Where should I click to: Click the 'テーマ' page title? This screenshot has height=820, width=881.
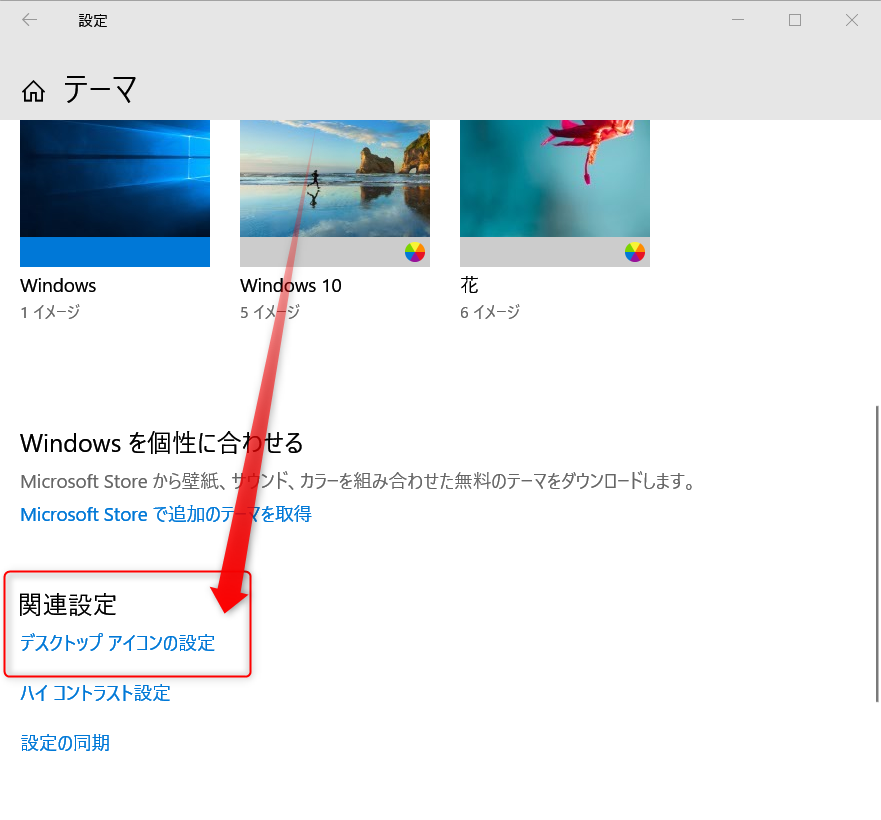click(100, 90)
